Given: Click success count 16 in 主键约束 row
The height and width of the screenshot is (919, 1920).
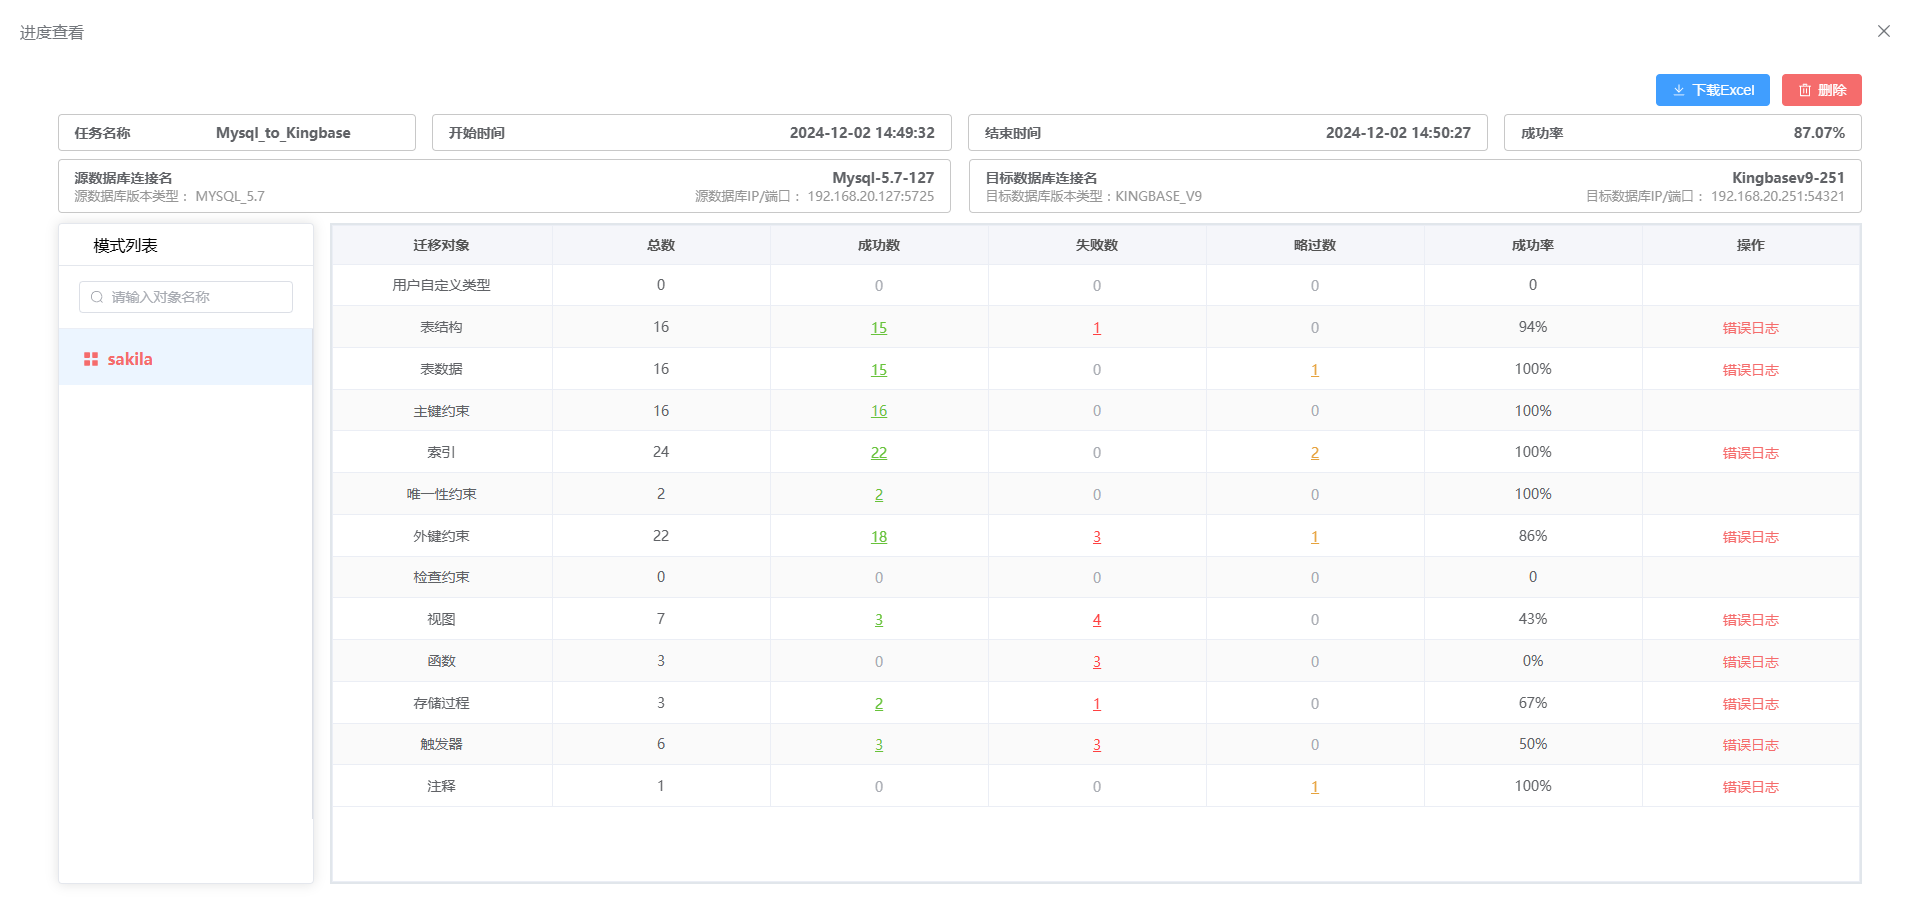Looking at the screenshot, I should coord(879,411).
